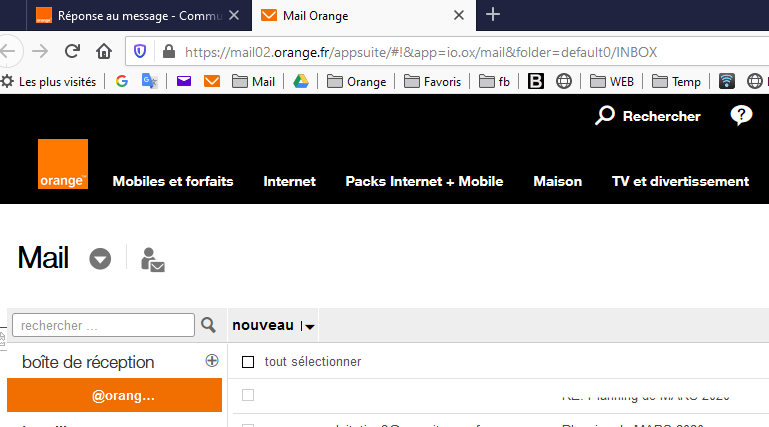The height and width of the screenshot is (427, 769).
Task: Close the Réponse au message tab
Action: pyautogui.click(x=234, y=15)
